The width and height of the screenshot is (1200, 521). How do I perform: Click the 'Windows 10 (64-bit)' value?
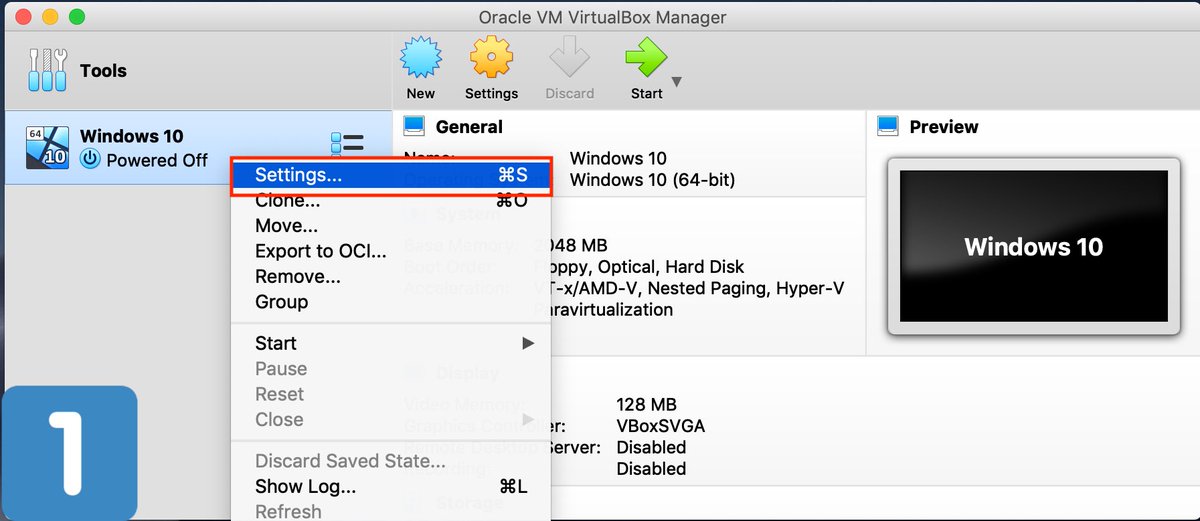[x=652, y=180]
